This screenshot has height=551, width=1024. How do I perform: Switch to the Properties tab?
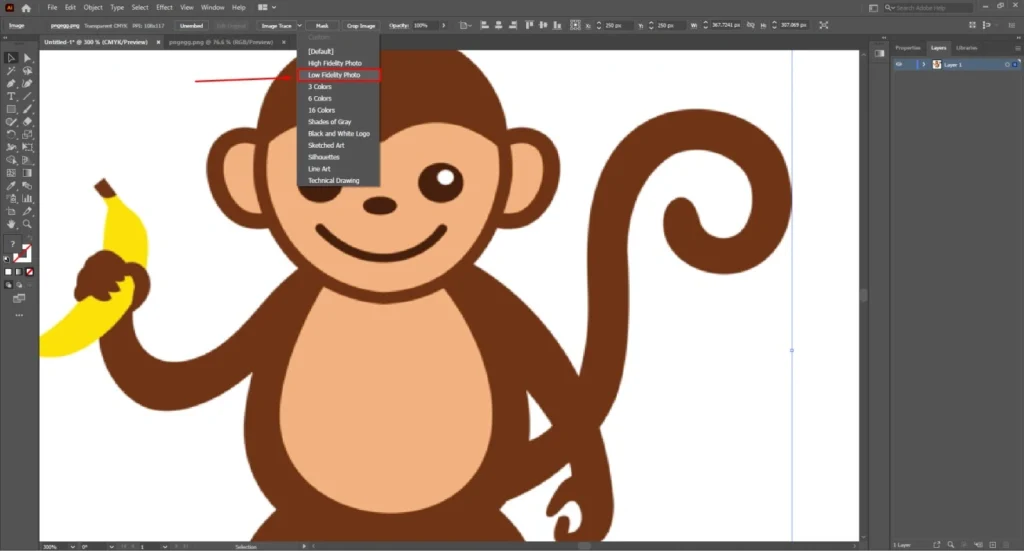click(908, 48)
